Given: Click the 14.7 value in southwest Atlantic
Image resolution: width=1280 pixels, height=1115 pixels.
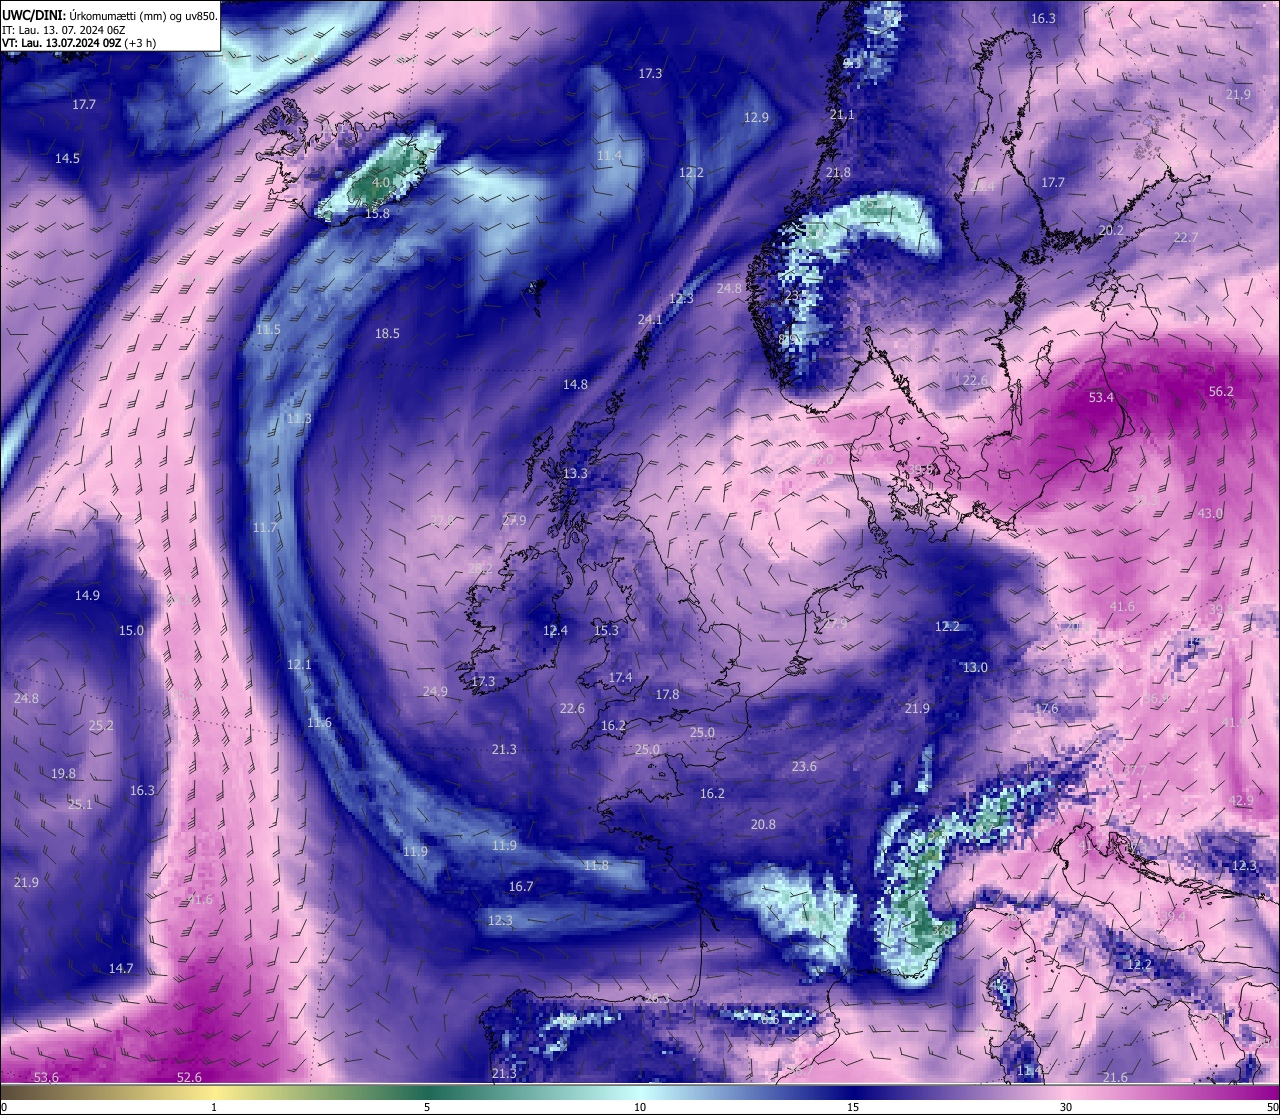Looking at the screenshot, I should [121, 968].
